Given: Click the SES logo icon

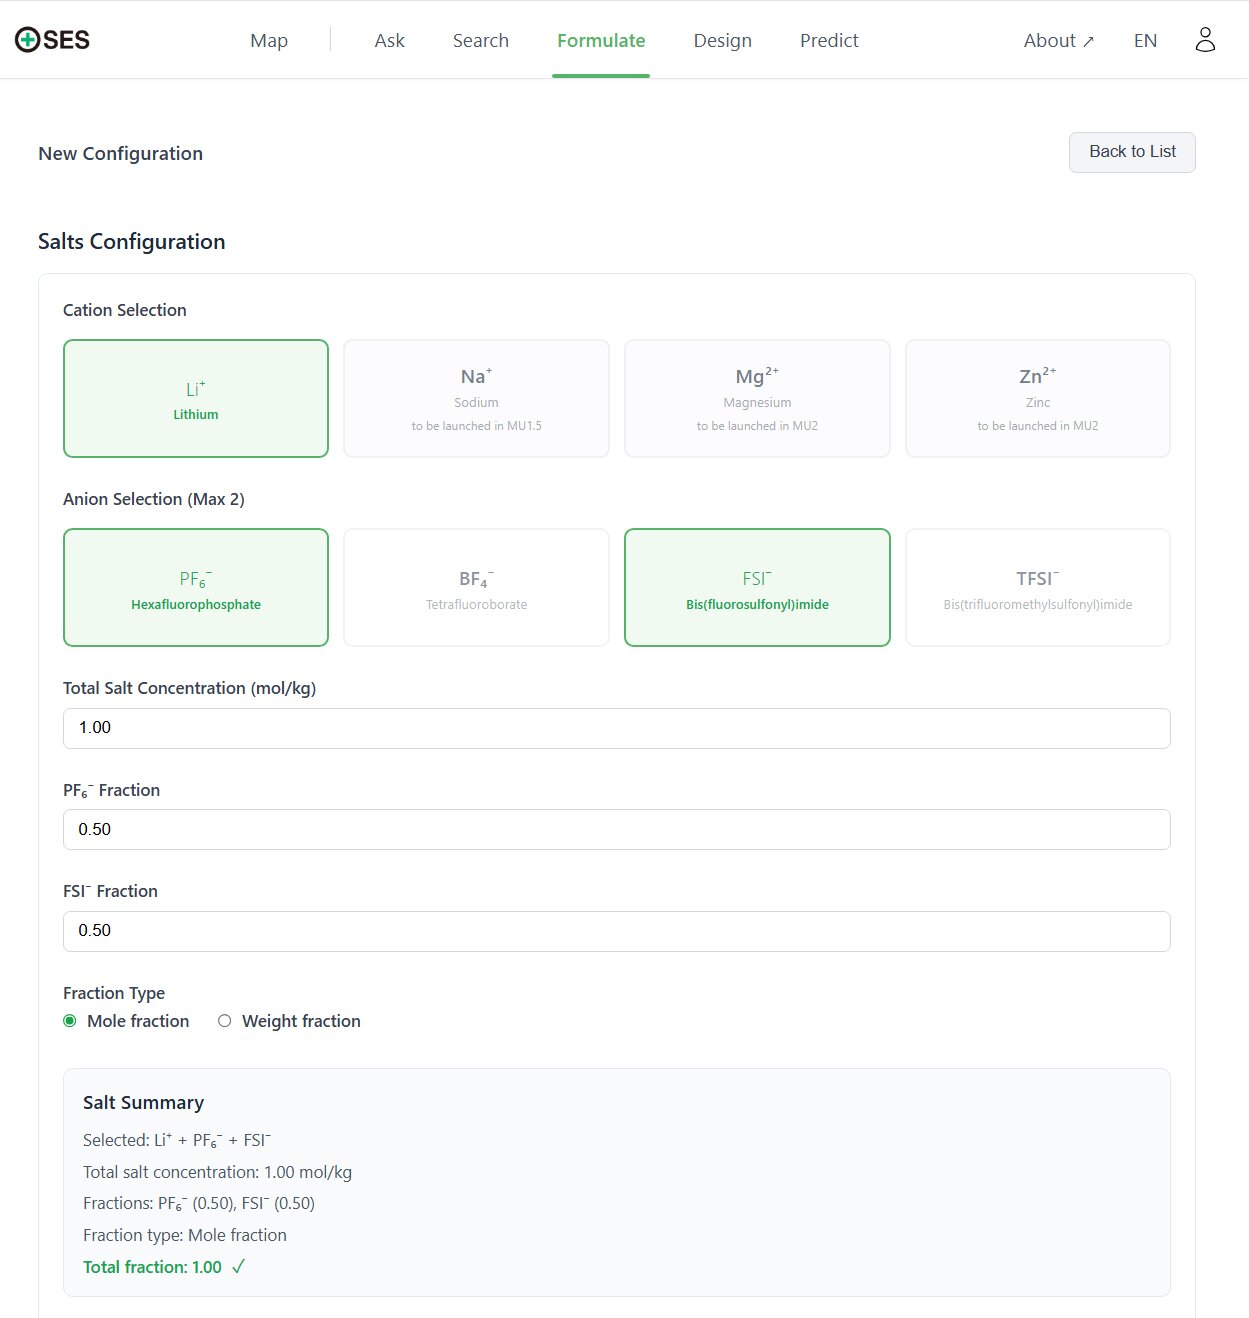Looking at the screenshot, I should pos(28,40).
